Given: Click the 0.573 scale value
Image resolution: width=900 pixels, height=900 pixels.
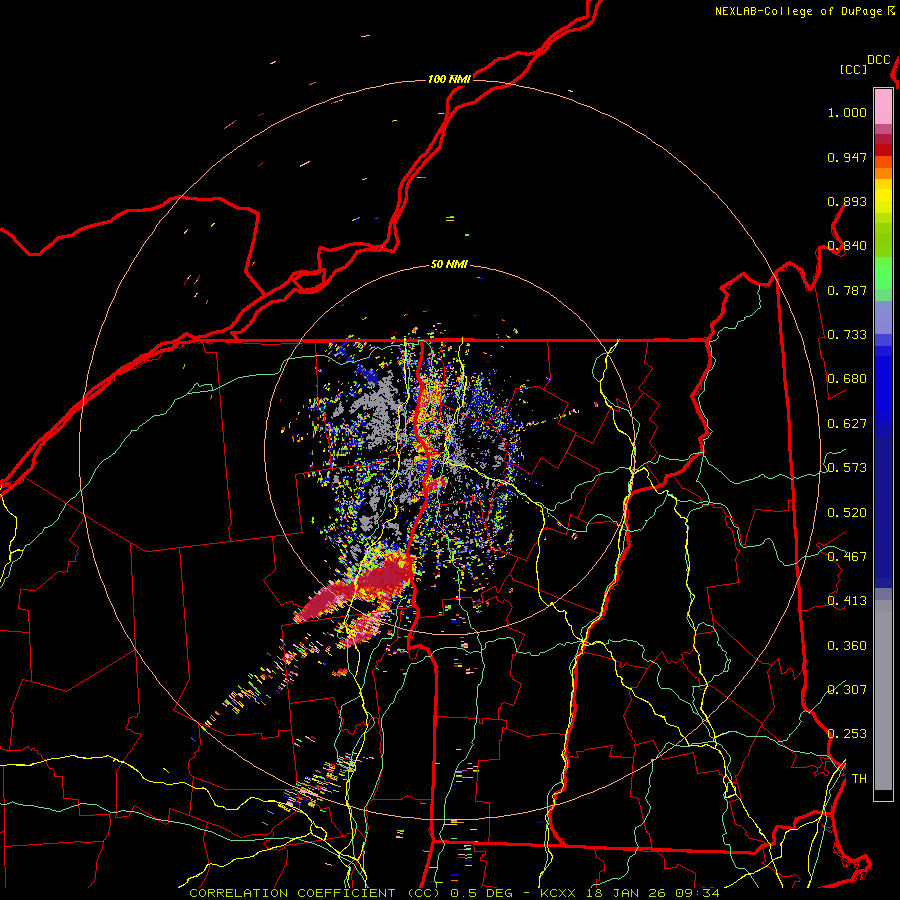Looking at the screenshot, I should [x=847, y=468].
